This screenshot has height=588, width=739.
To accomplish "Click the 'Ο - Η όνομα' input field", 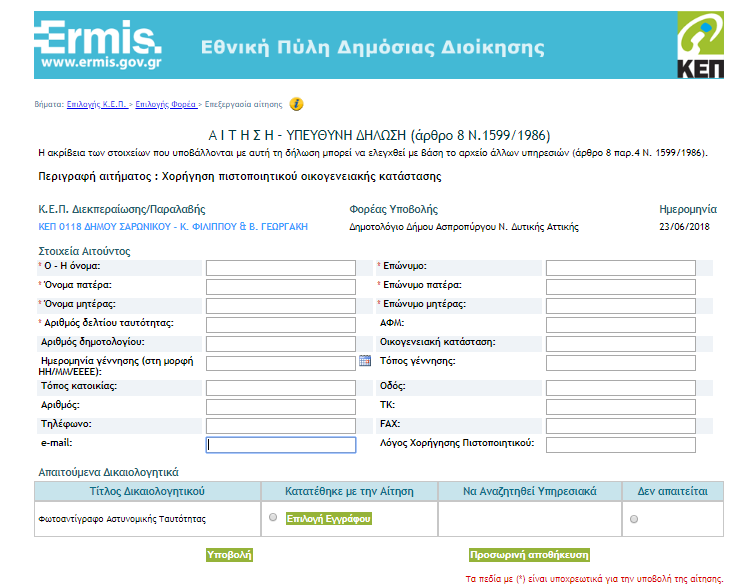I will pos(280,268).
